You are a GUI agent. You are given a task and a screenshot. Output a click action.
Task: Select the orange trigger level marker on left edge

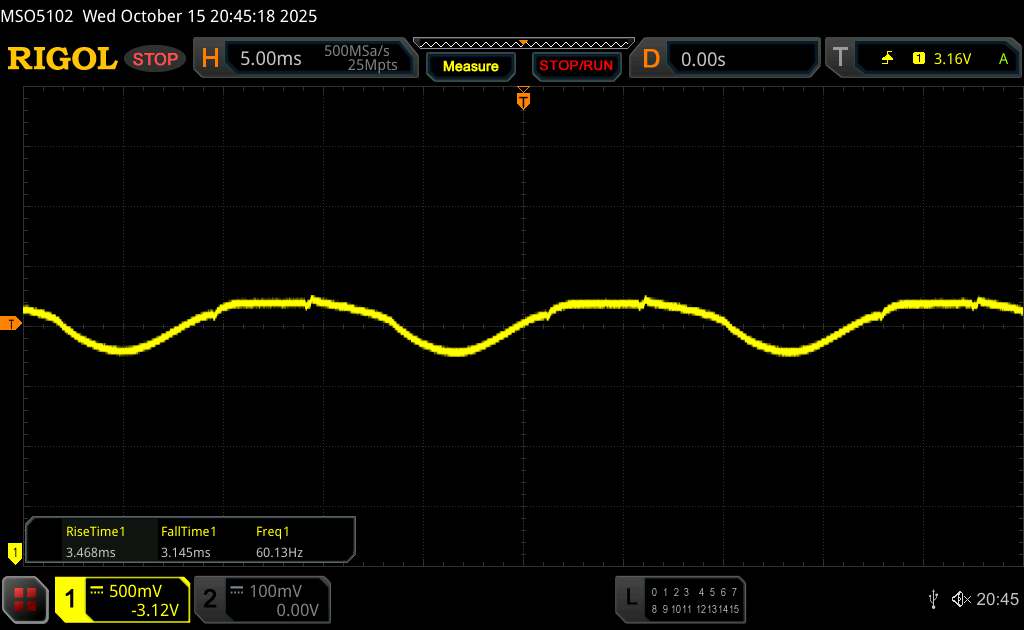tap(11, 323)
